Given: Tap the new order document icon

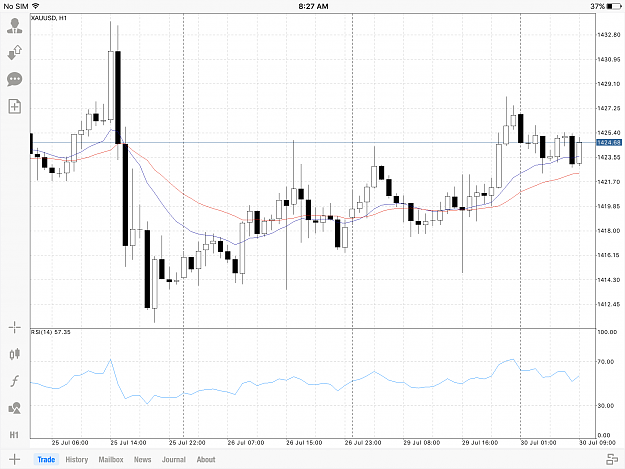Looking at the screenshot, I should (x=15, y=106).
